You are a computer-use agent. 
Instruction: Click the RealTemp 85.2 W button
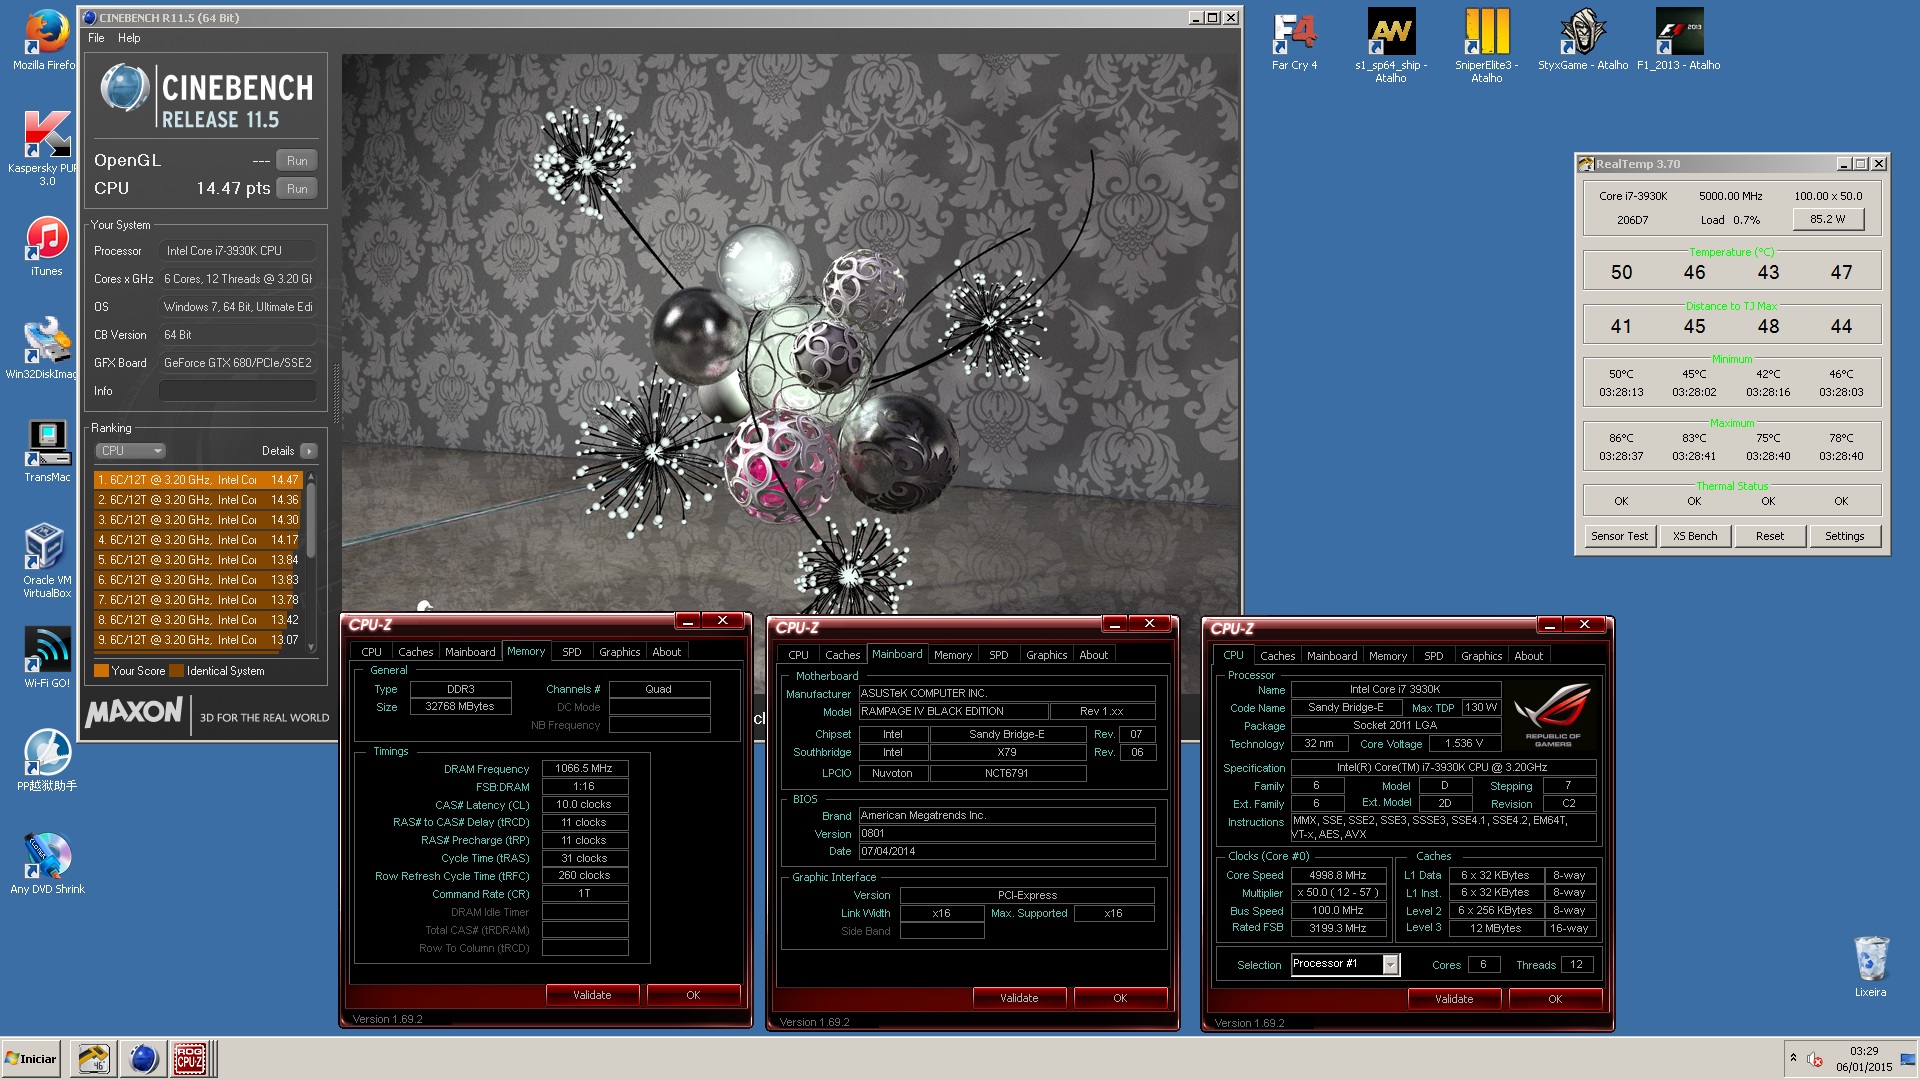tap(1827, 219)
